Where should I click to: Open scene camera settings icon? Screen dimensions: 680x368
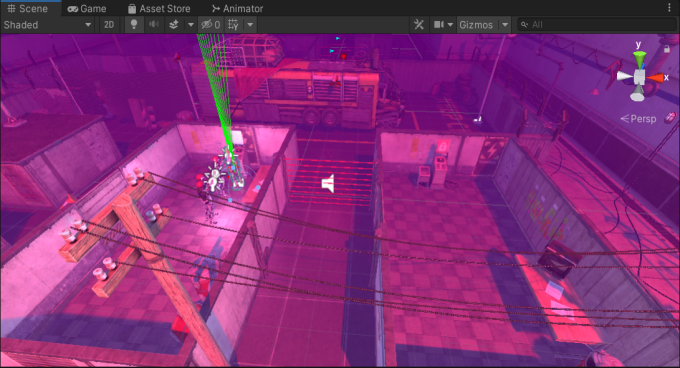439,25
